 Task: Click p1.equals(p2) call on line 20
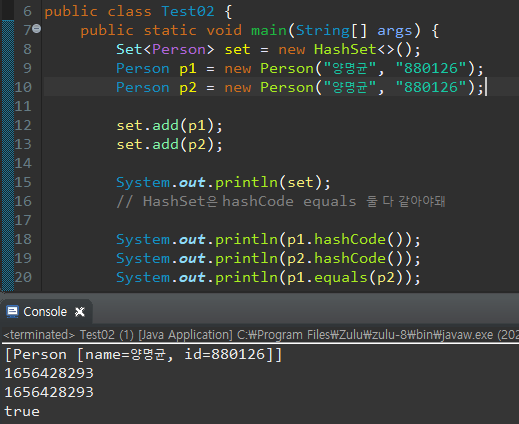[345, 278]
